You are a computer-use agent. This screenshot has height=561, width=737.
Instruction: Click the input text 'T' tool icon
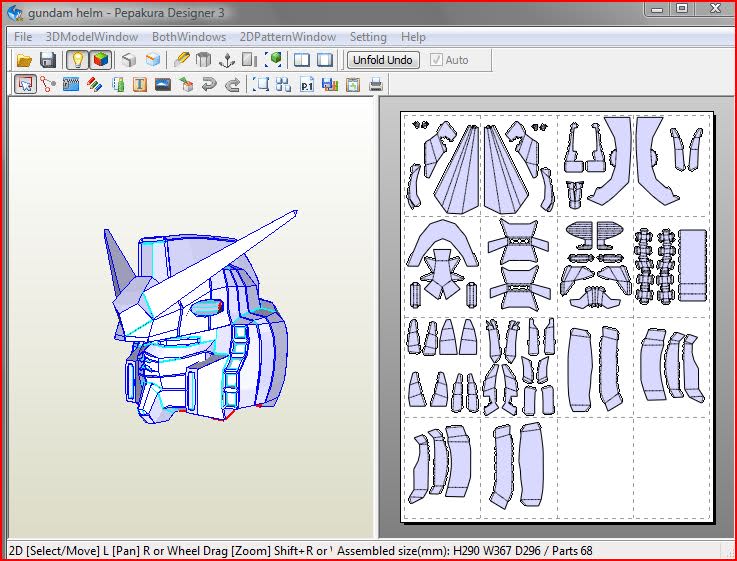coord(140,85)
